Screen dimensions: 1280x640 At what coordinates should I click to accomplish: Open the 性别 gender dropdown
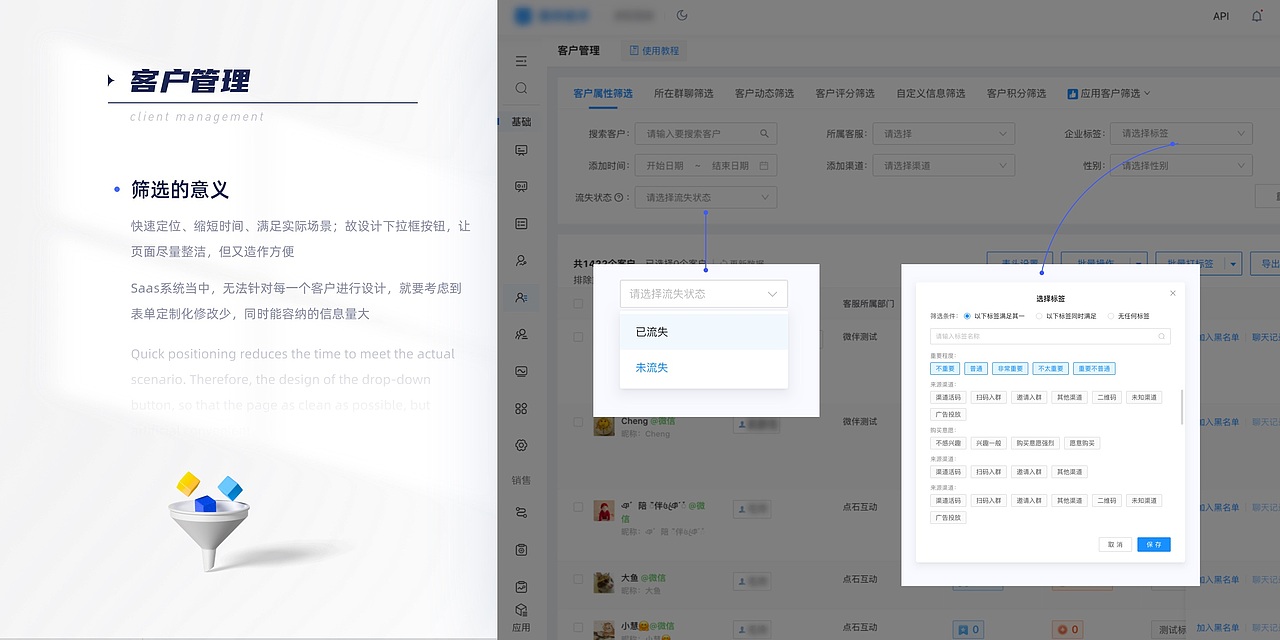pos(1180,164)
